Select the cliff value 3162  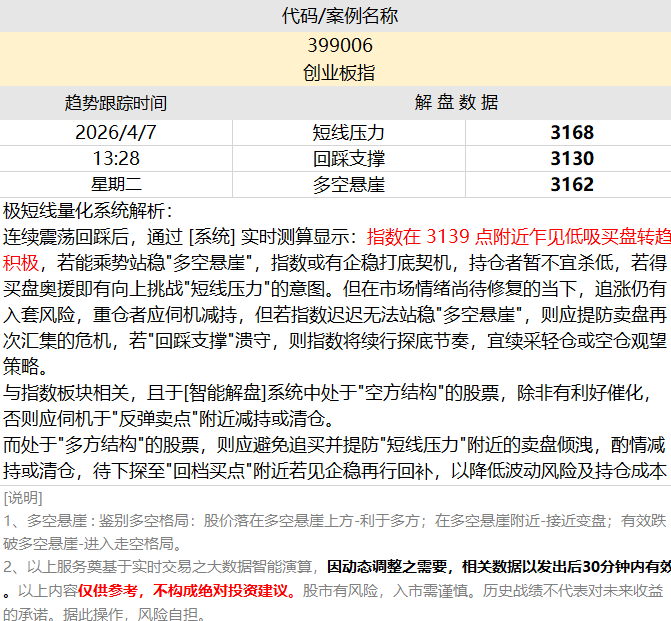(x=571, y=184)
